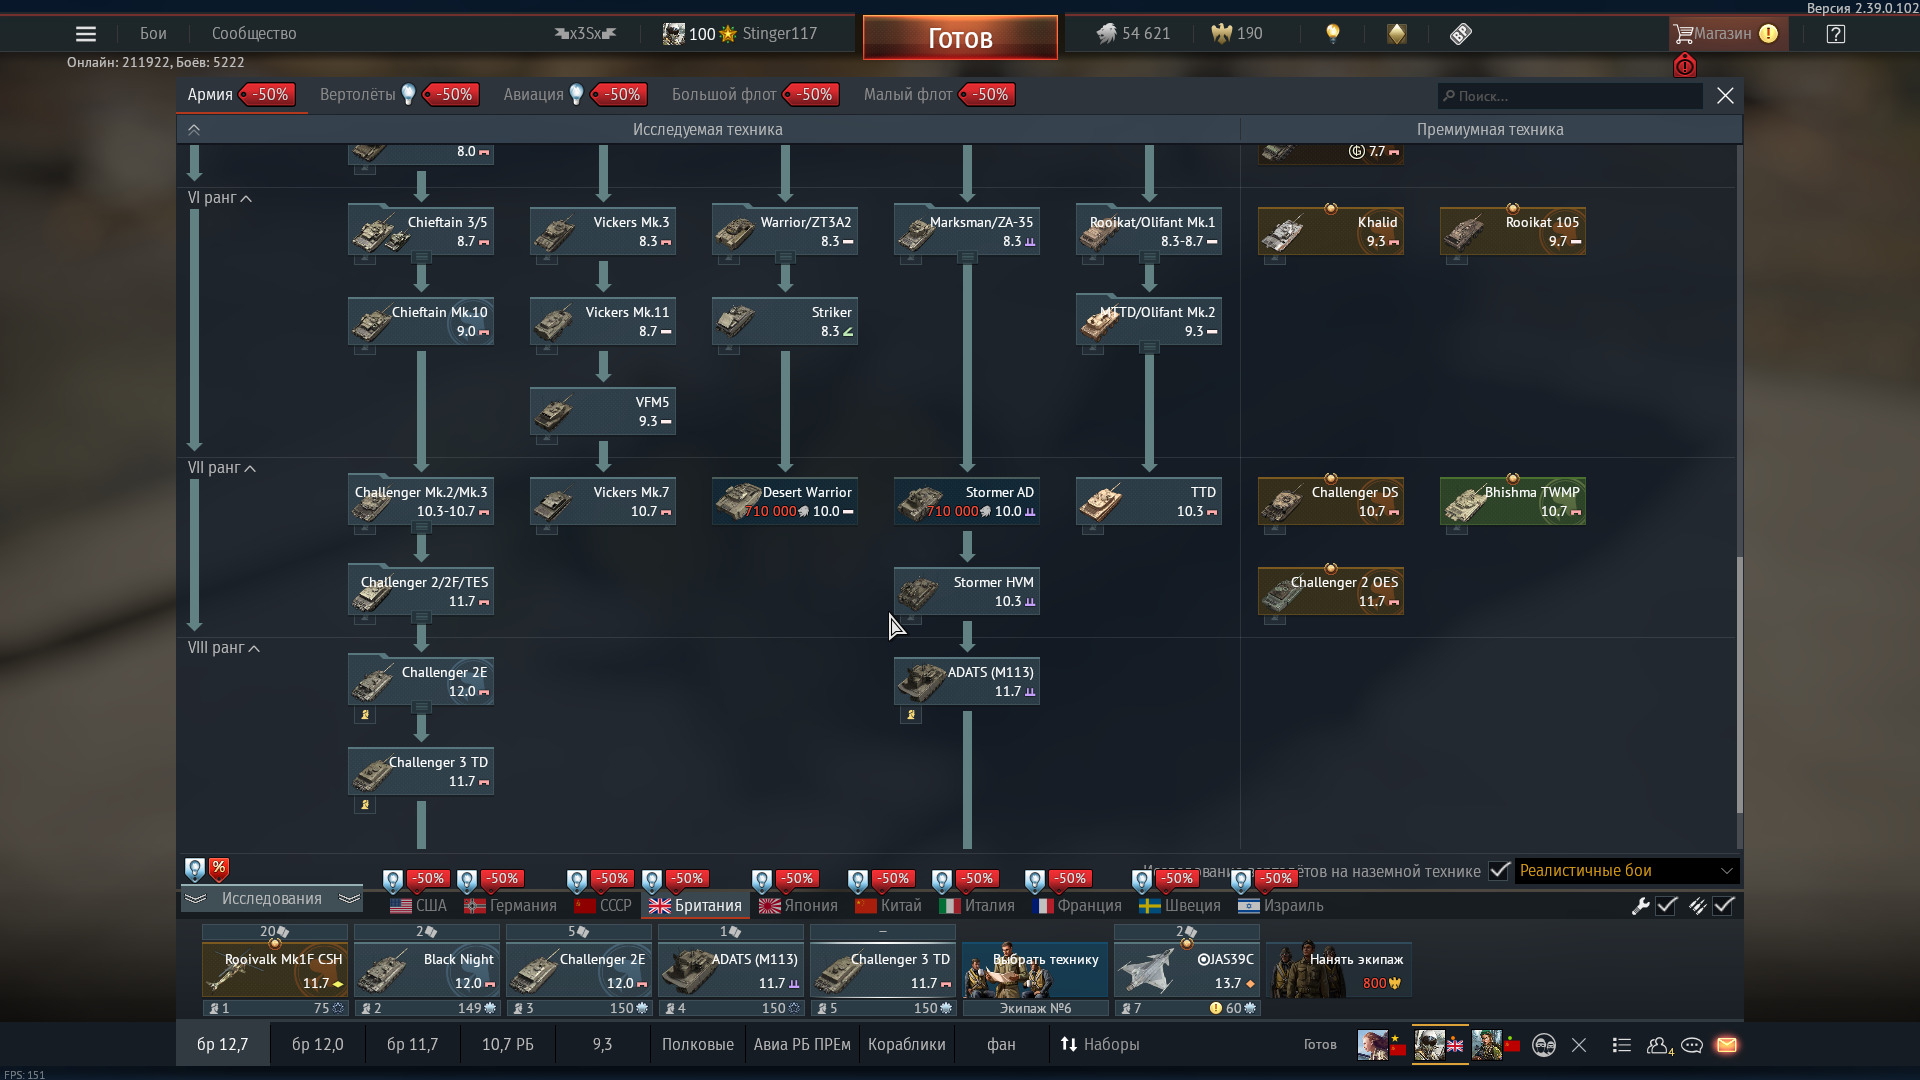The image size is (1920, 1080).
Task: Expand the Rooikat/Olifant Mk.1 vehicle group
Action: click(1149, 258)
